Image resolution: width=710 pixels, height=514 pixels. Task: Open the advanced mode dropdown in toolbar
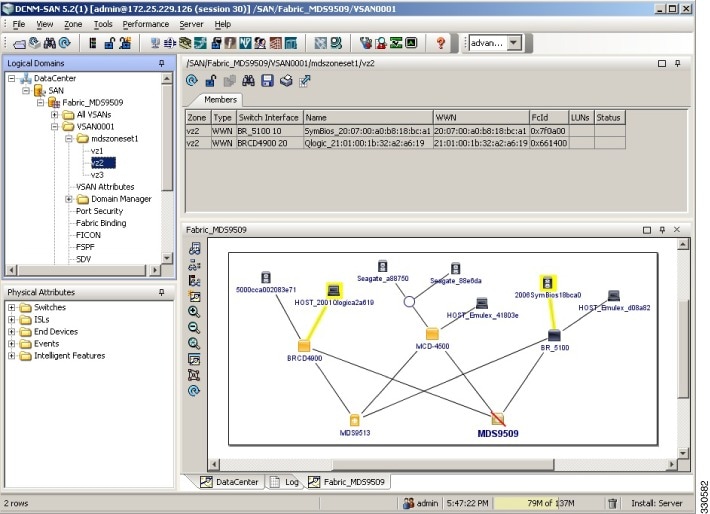[513, 43]
